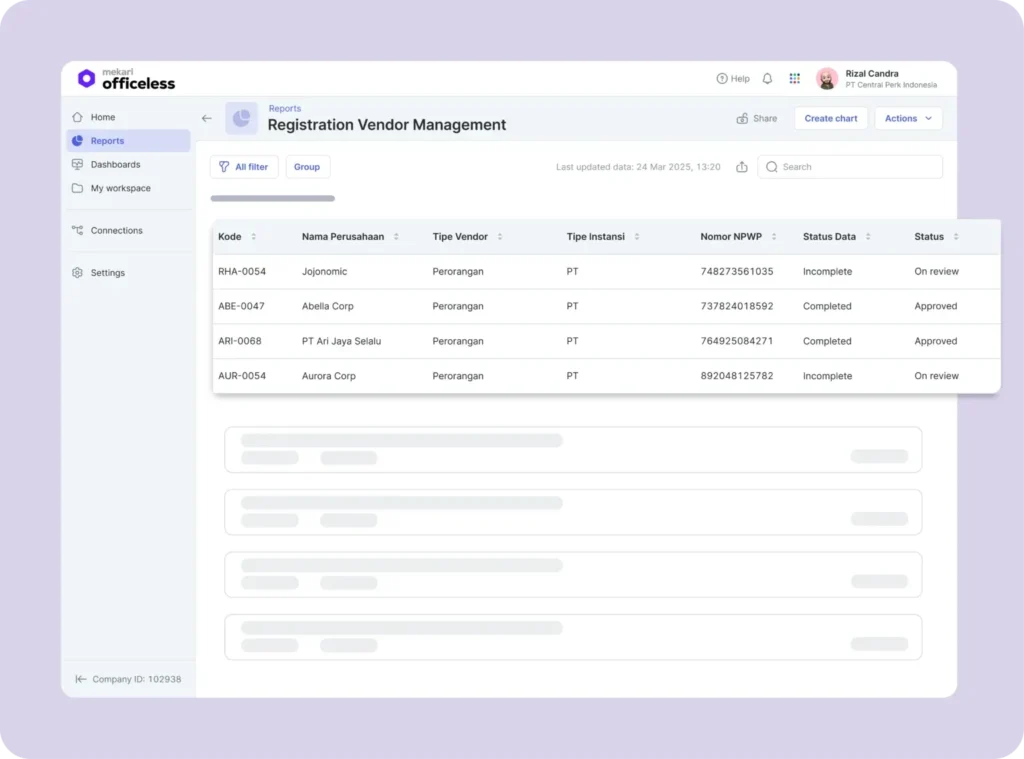Viewport: 1024px width, 759px height.
Task: Click the Create chart button
Action: 831,118
